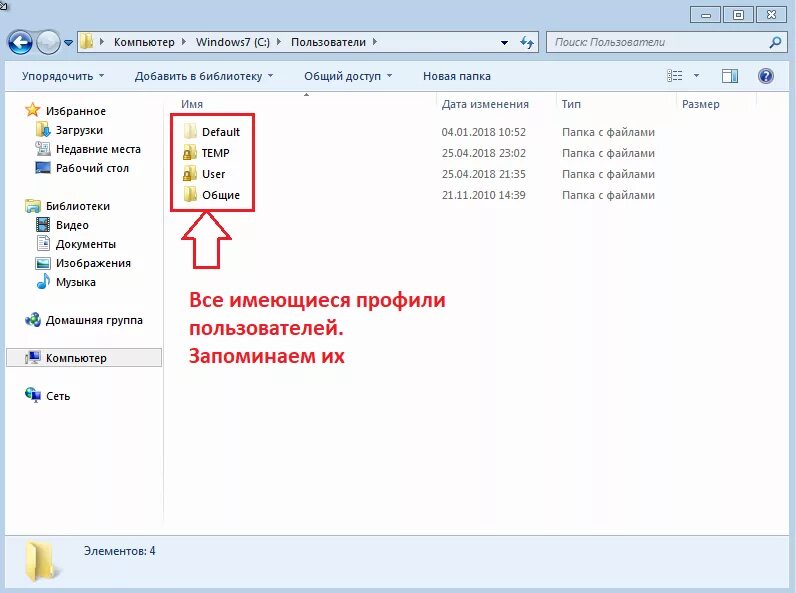Select the Компьютер breadcrumb segment

144,42
